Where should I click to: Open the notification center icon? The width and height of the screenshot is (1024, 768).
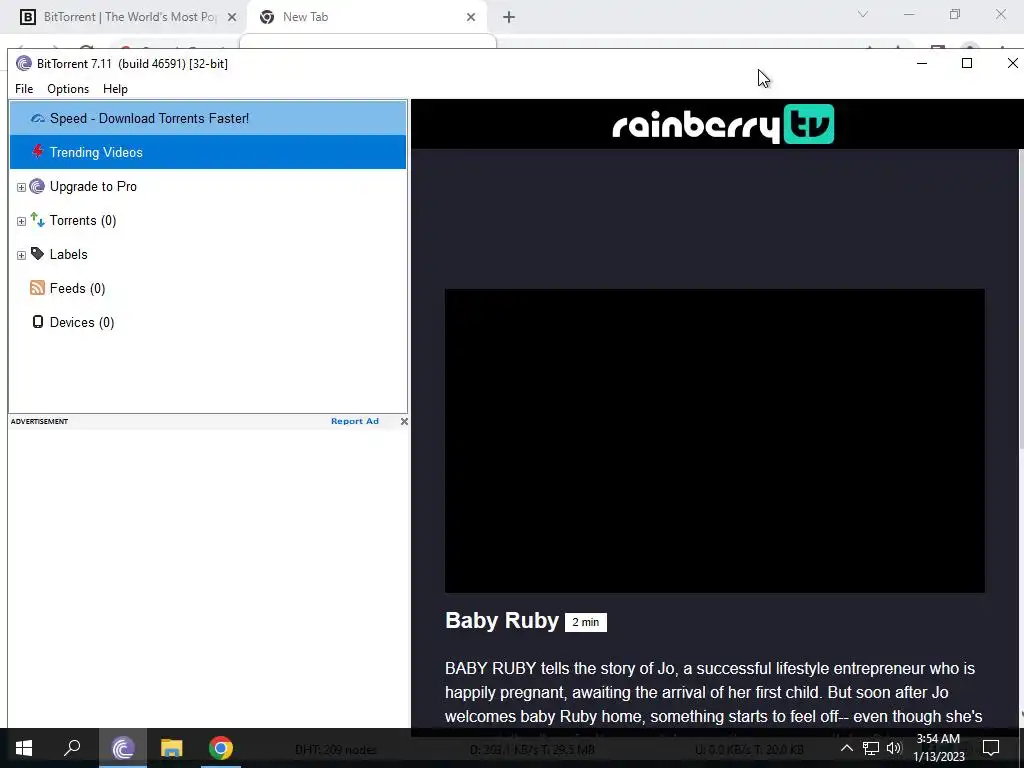pyautogui.click(x=991, y=748)
